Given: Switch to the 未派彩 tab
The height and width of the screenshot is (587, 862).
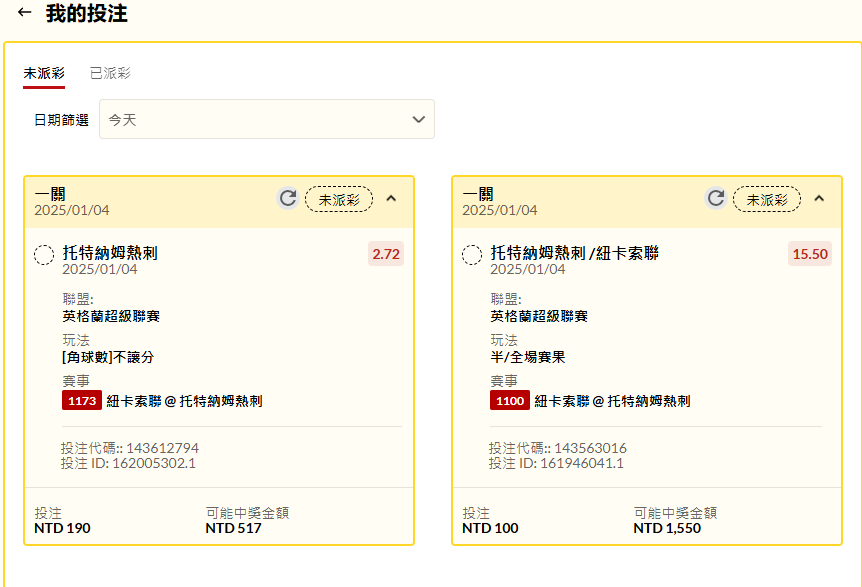Looking at the screenshot, I should pyautogui.click(x=44, y=73).
